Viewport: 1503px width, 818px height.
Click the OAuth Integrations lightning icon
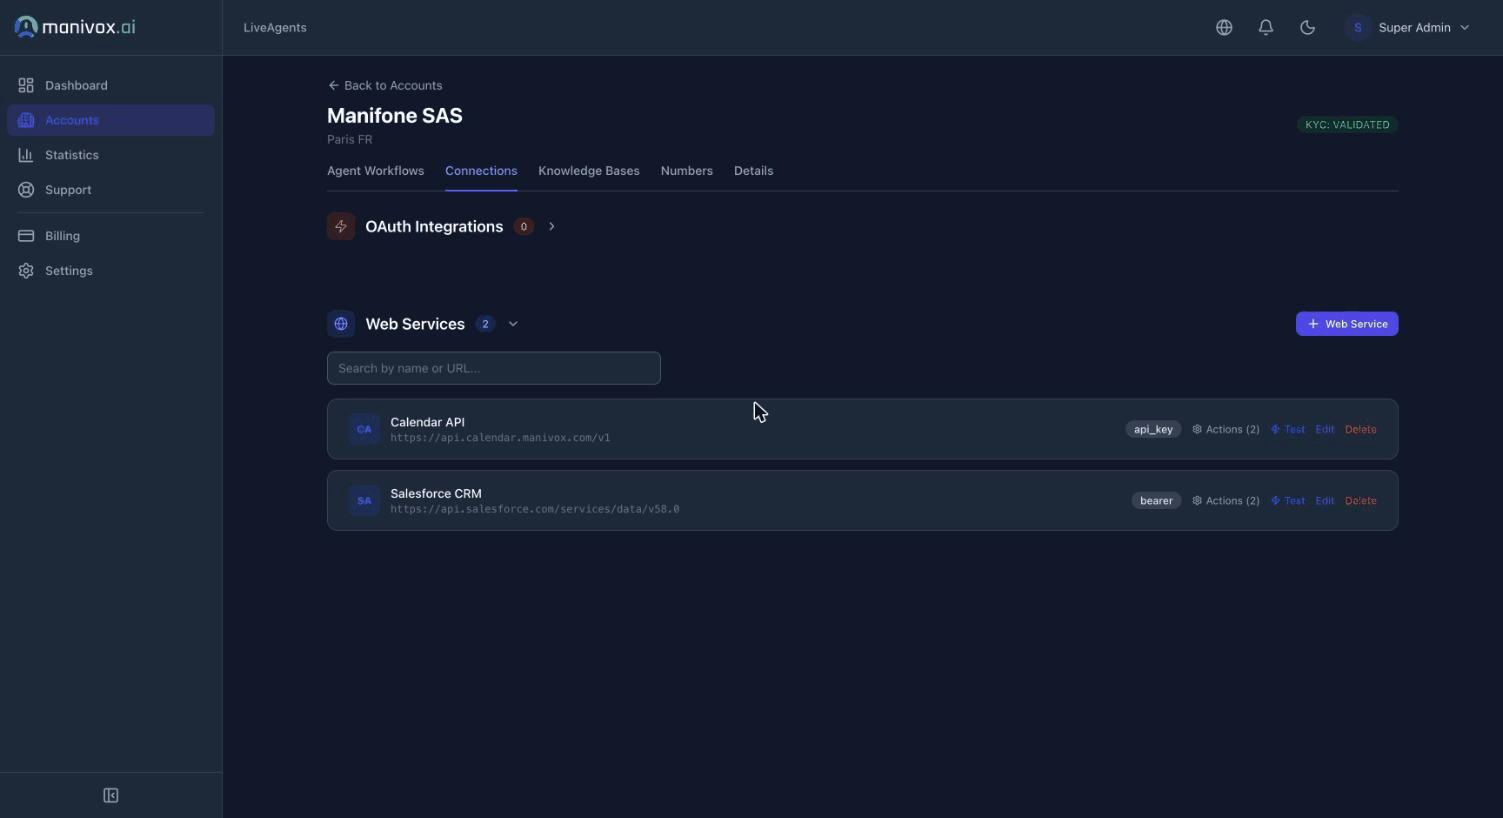[x=341, y=226]
